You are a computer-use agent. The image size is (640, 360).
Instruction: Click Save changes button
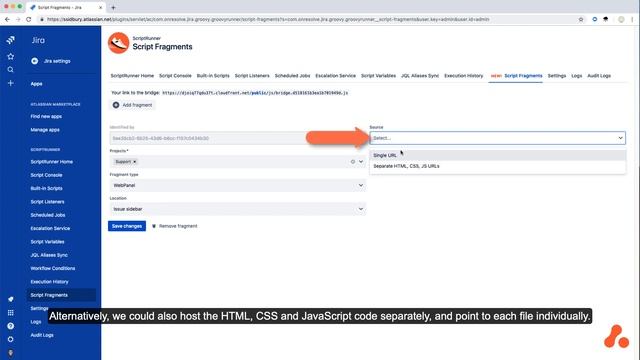tap(127, 226)
